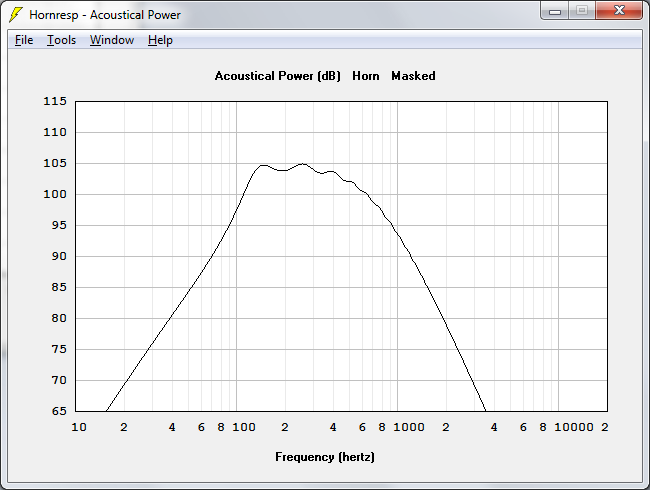Click the 90 value on the vertical axis
Screen dimensions: 650x490
coord(58,256)
